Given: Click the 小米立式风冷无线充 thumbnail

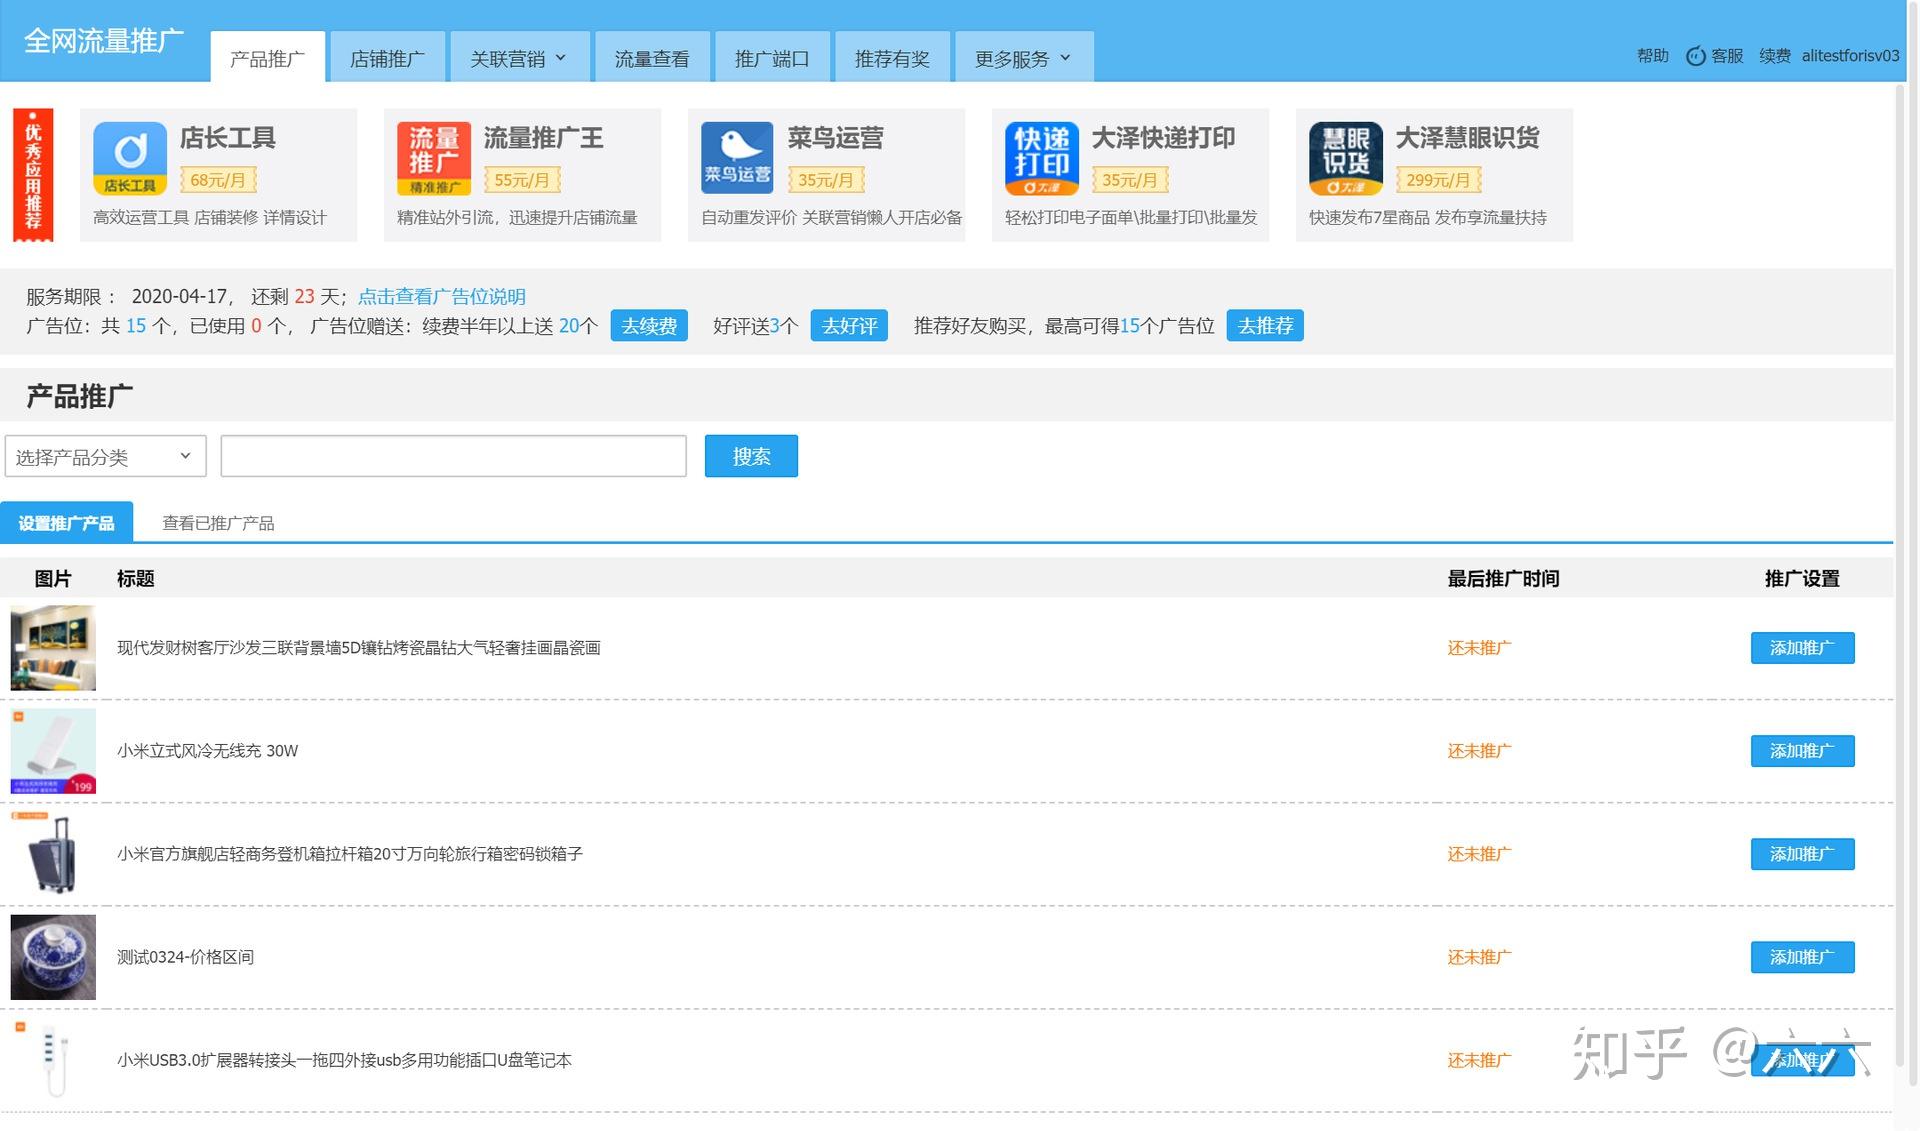Looking at the screenshot, I should 53,751.
